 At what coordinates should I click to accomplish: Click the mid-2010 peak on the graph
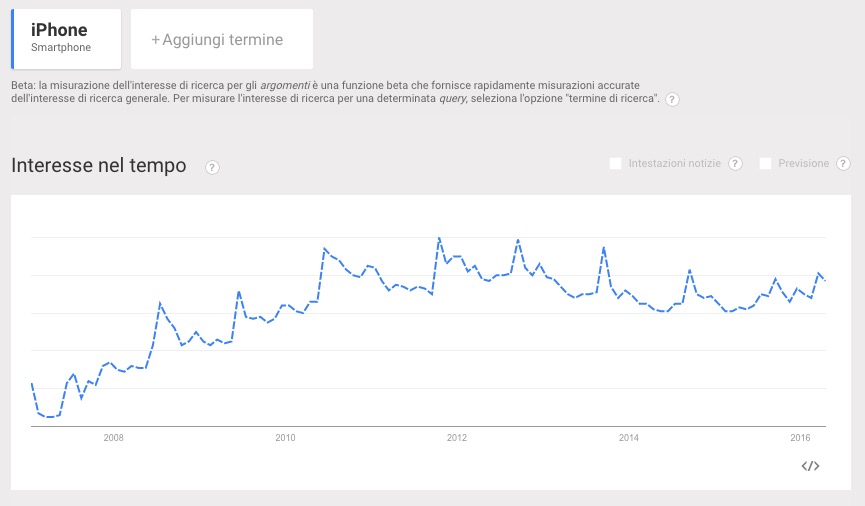[325, 249]
